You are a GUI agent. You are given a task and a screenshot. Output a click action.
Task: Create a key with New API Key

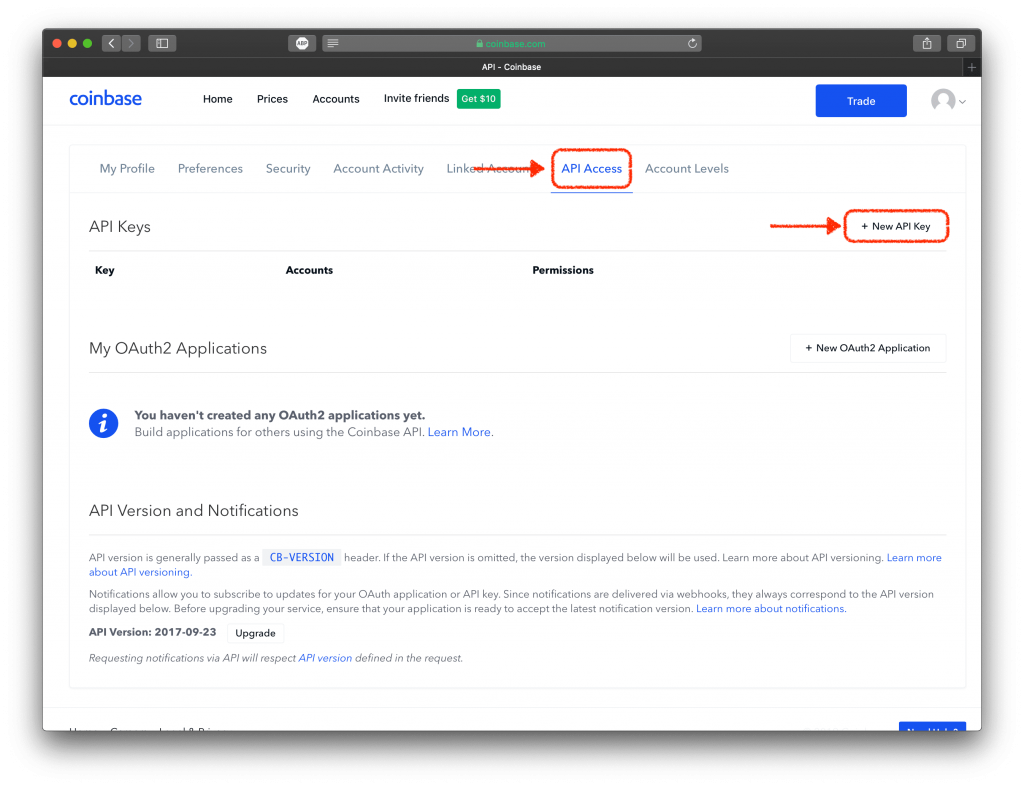click(895, 226)
